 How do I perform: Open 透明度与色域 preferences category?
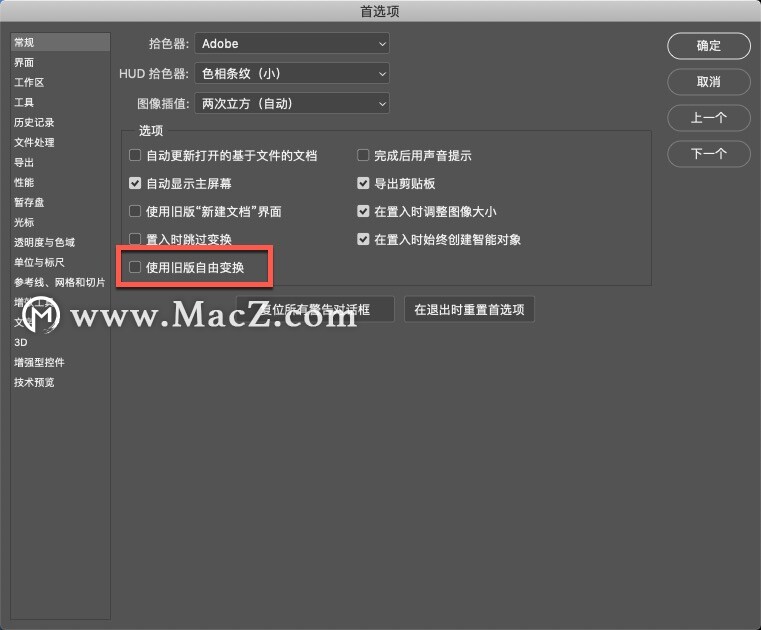click(44, 242)
